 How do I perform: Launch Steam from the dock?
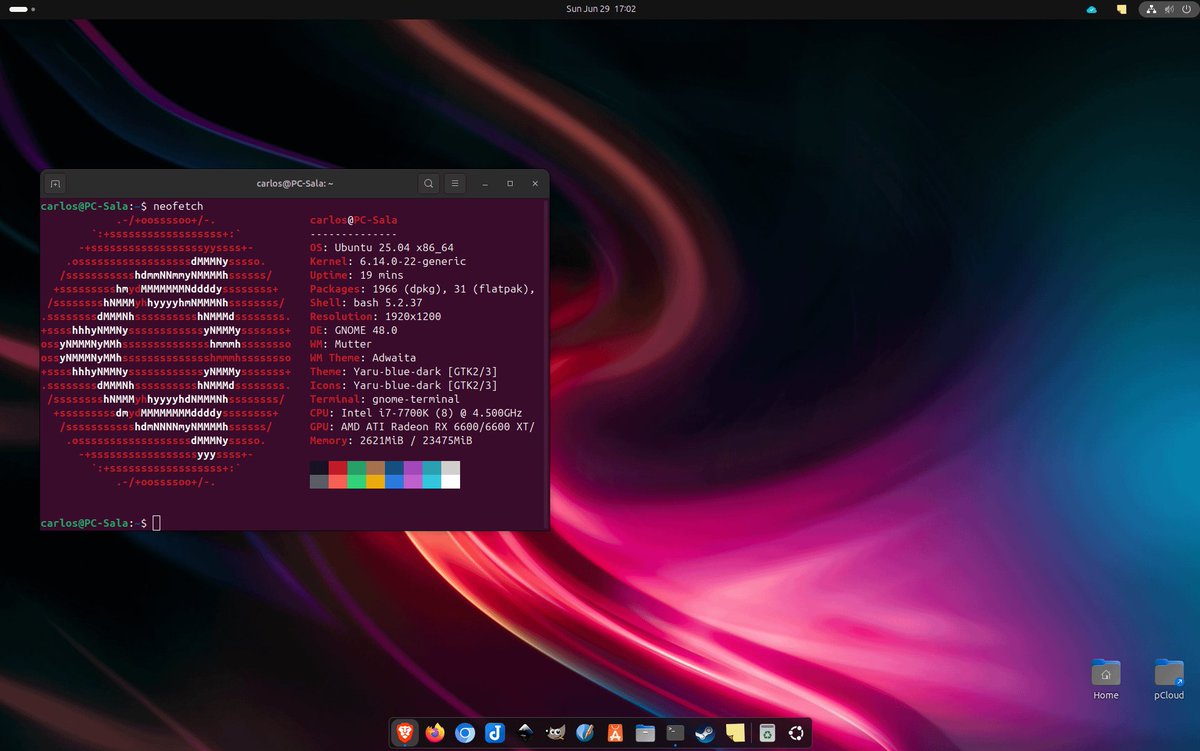point(706,733)
